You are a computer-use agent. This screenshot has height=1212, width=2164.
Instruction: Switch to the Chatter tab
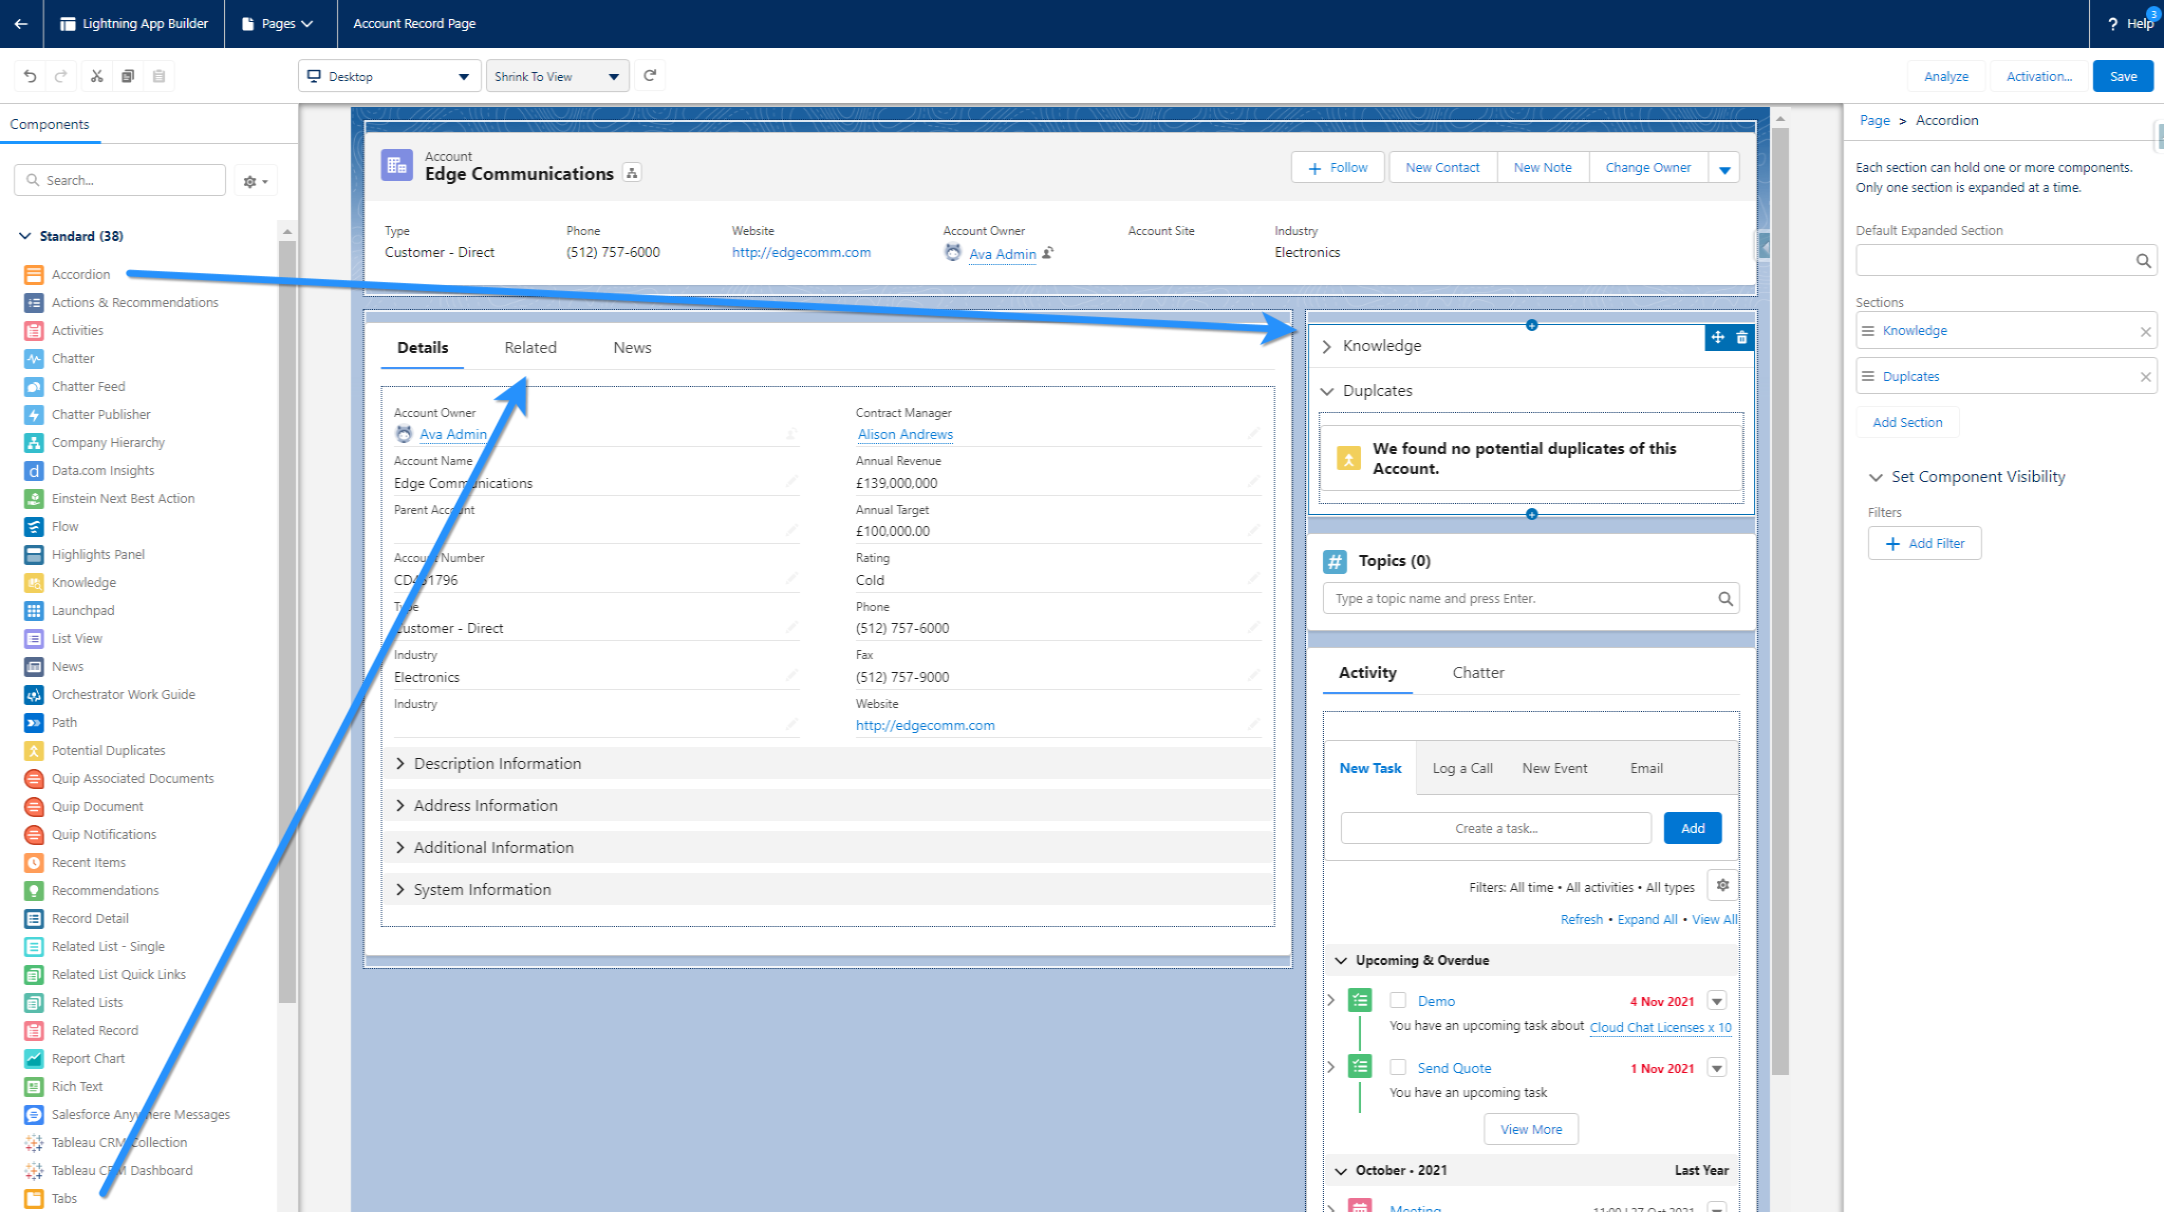tap(1477, 672)
